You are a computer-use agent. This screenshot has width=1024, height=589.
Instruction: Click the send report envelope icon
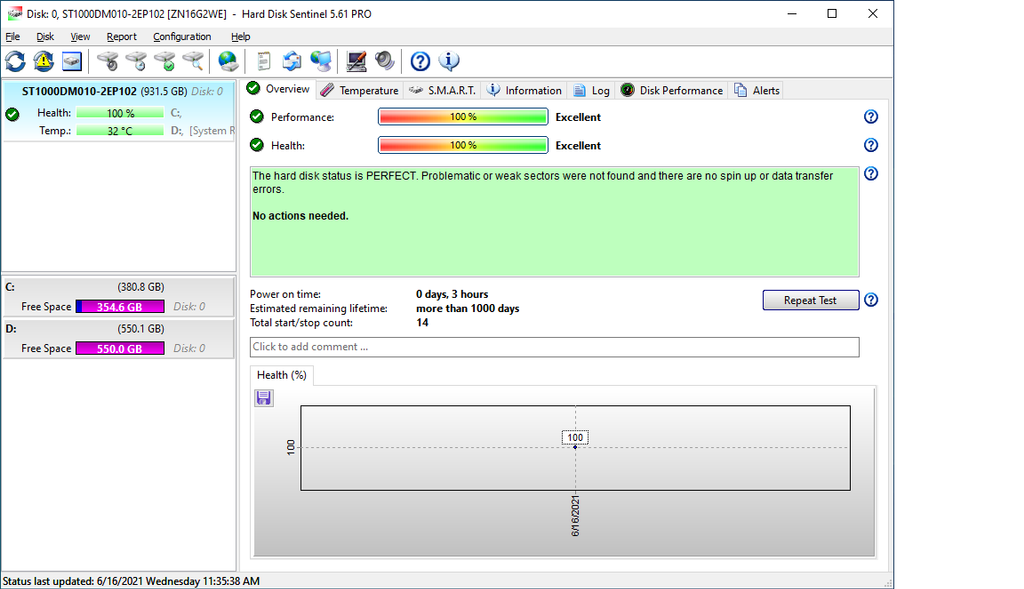pos(292,61)
